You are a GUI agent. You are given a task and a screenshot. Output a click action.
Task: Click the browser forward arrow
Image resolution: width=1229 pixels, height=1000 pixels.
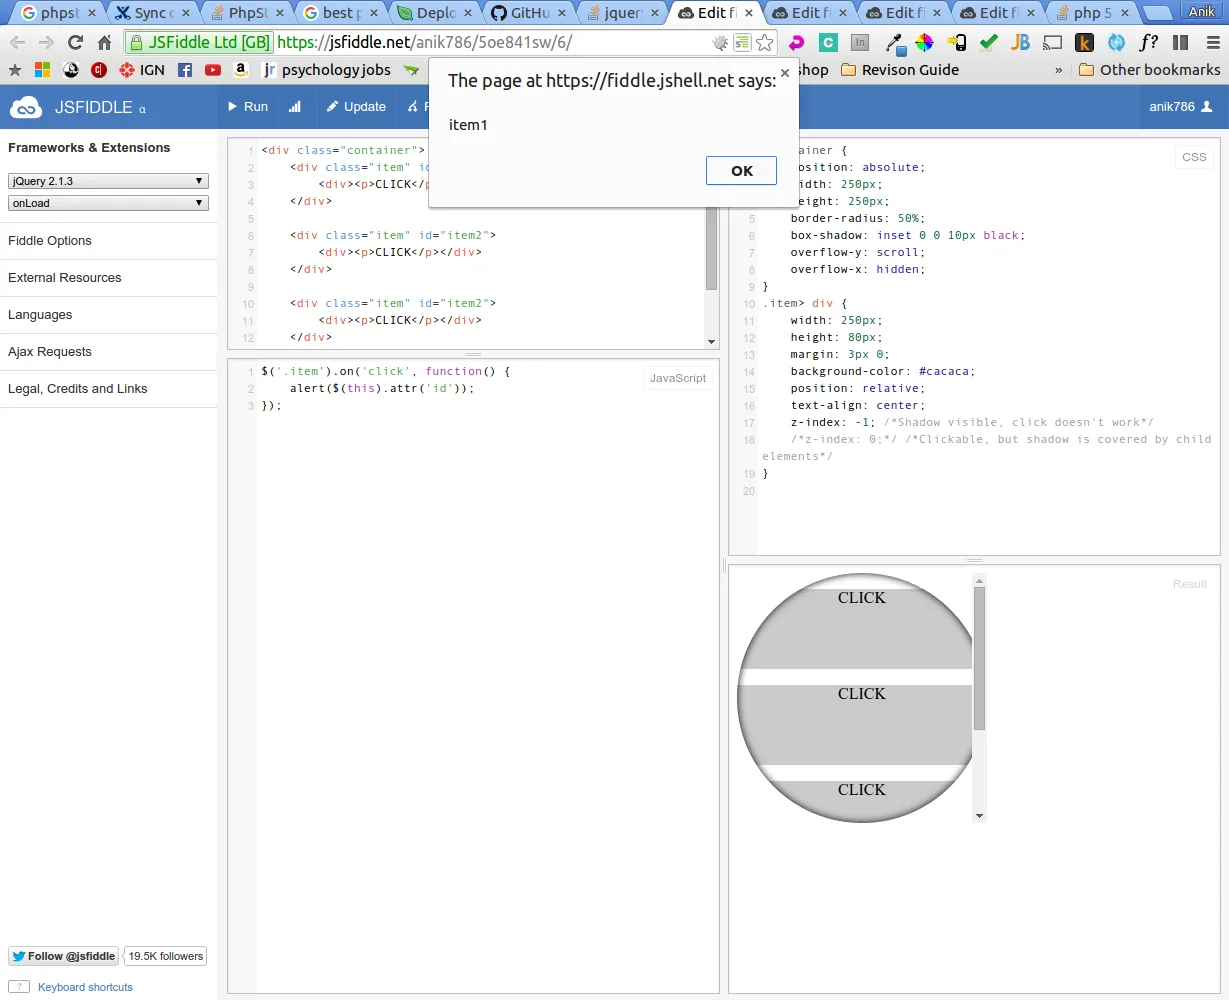click(46, 43)
